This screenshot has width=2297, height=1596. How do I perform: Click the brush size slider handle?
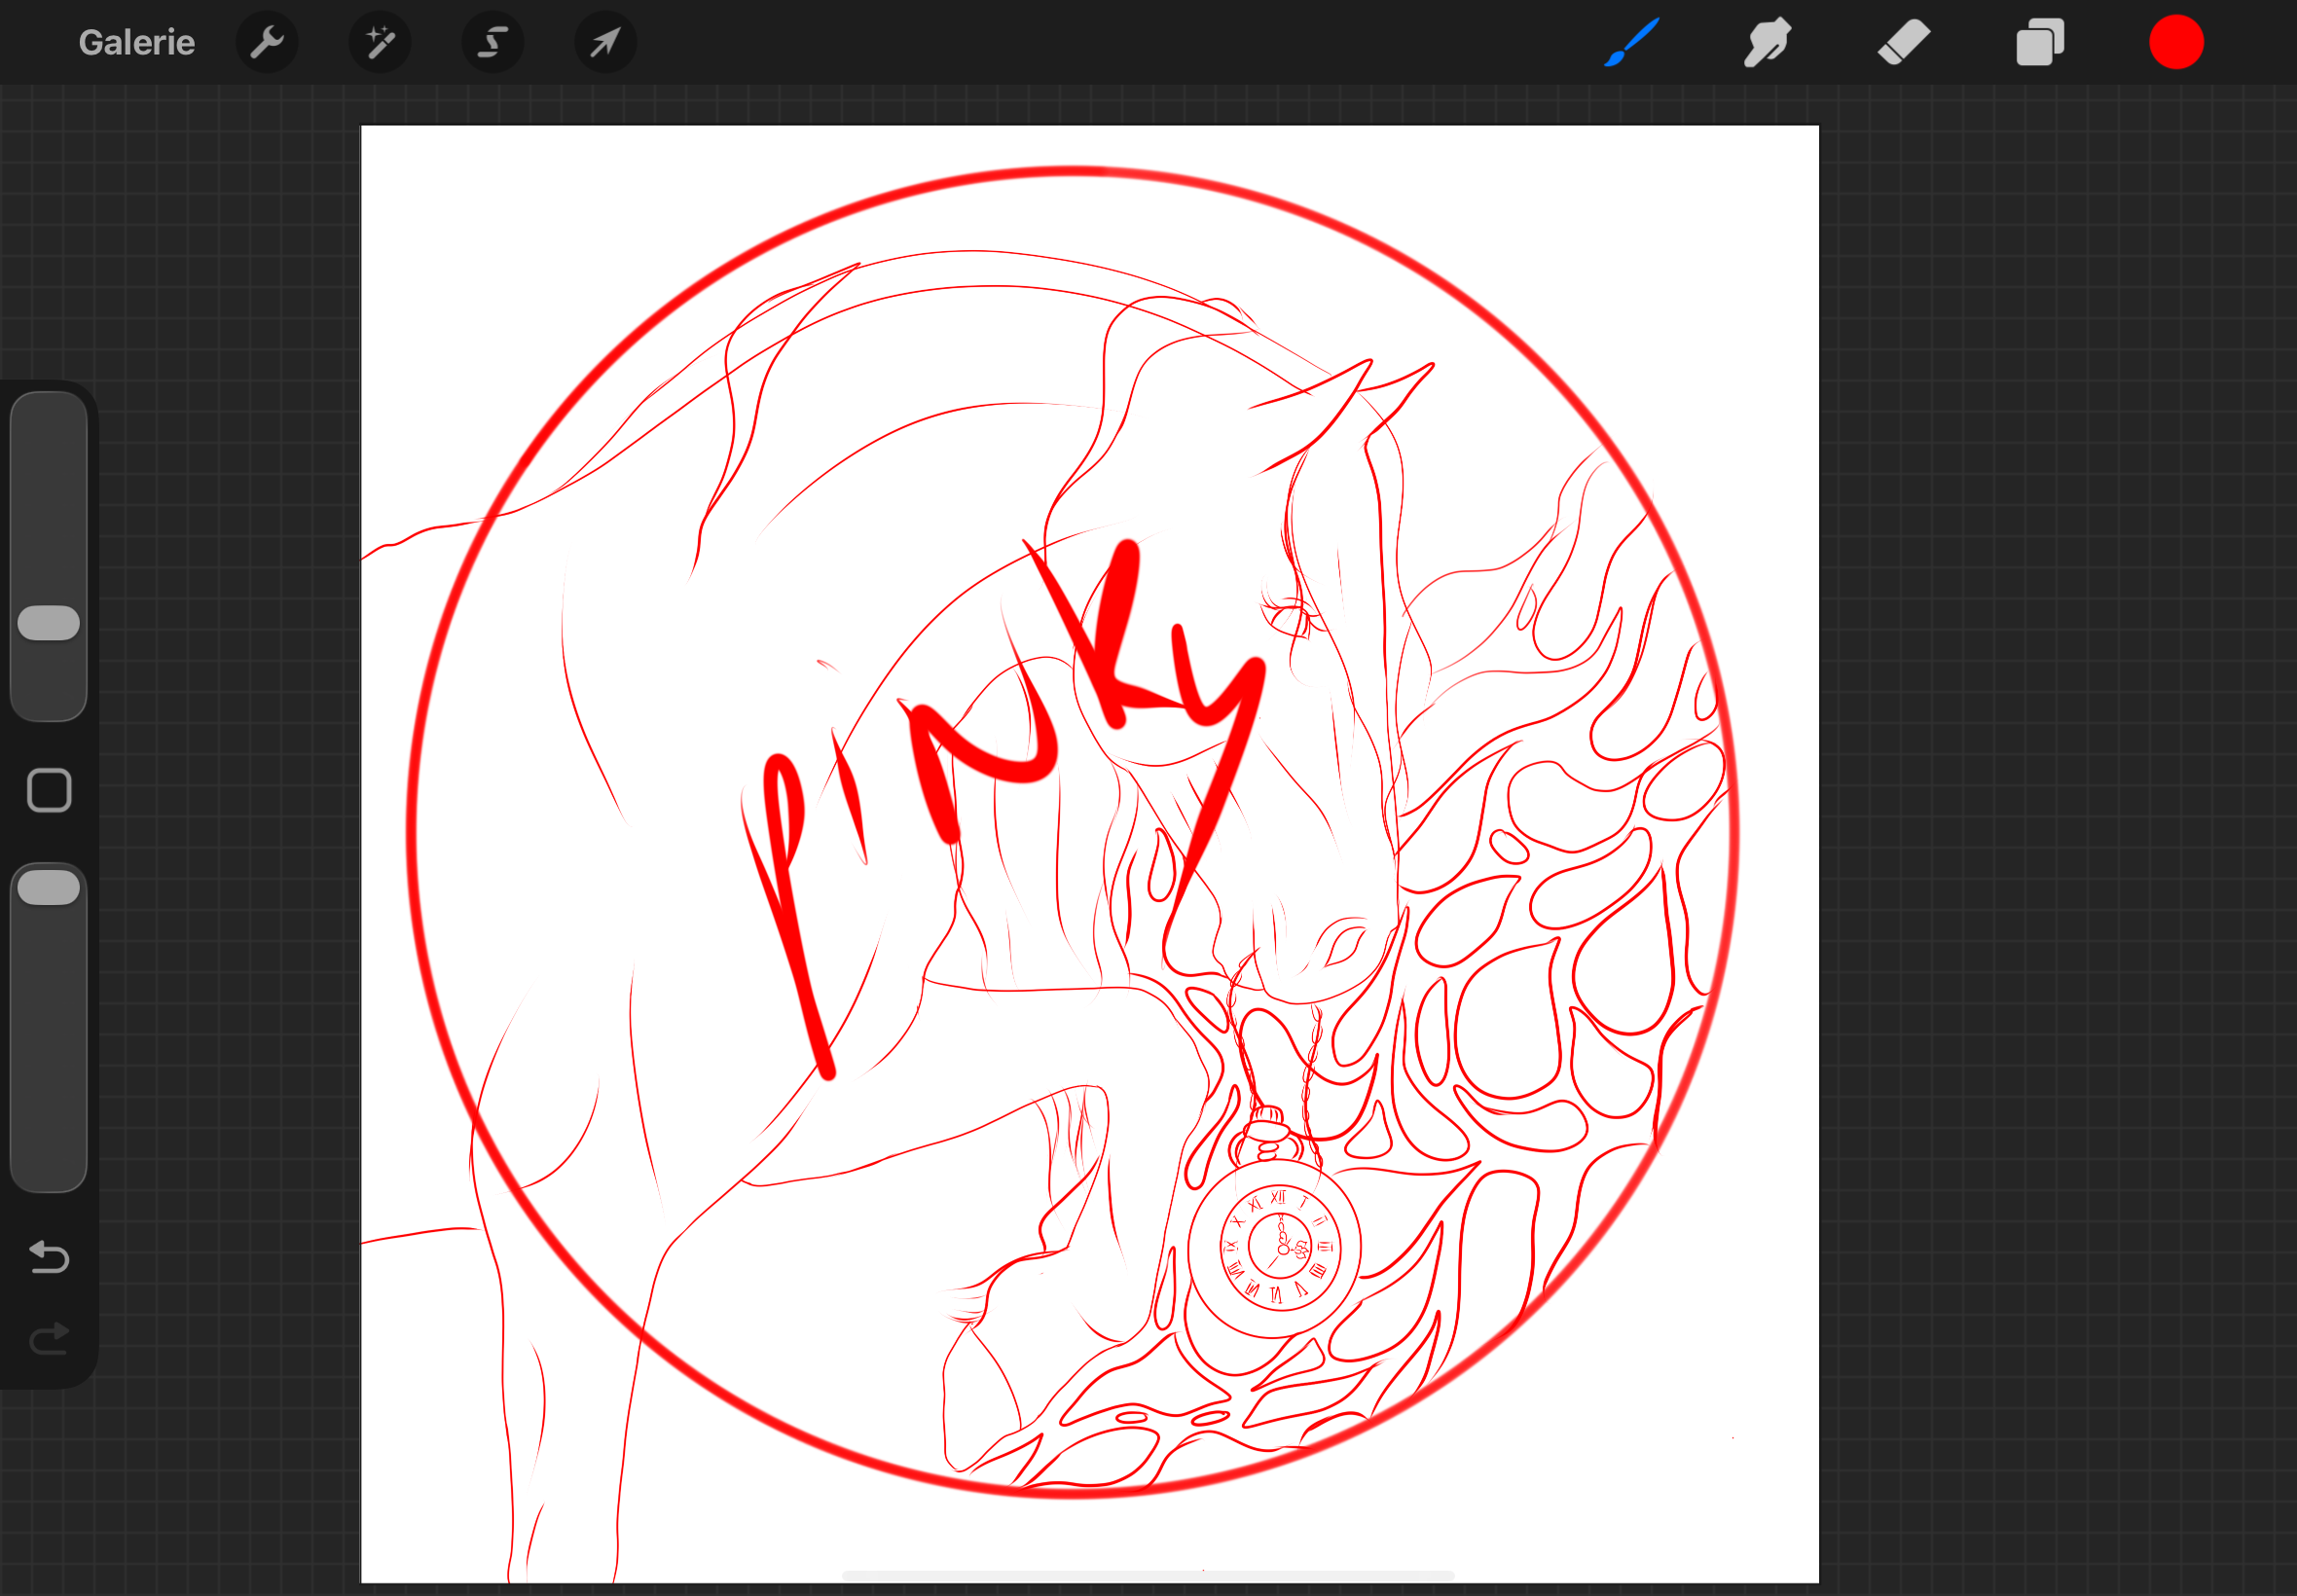(49, 623)
